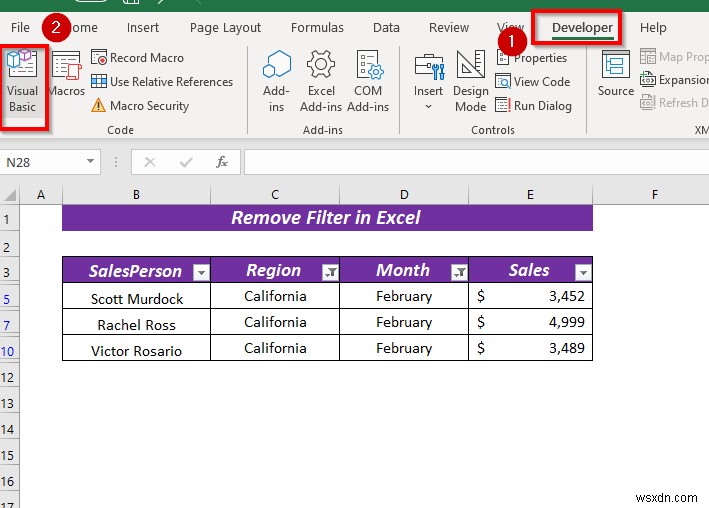Open the Help tab
This screenshot has height=508, width=709.
653,28
